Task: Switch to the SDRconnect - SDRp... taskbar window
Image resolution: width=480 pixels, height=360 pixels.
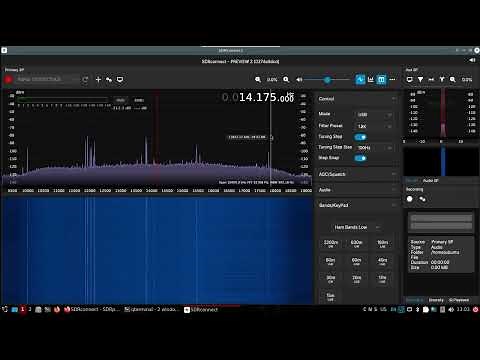Action: pyautogui.click(x=92, y=309)
